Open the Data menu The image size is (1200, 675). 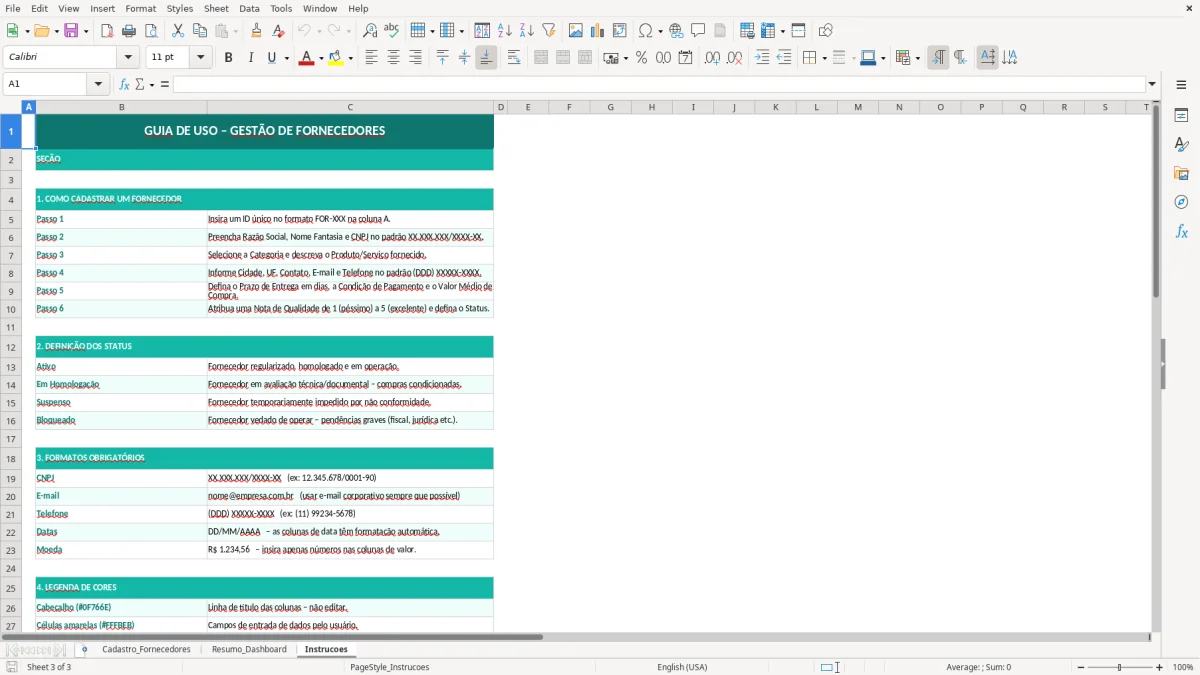[249, 8]
